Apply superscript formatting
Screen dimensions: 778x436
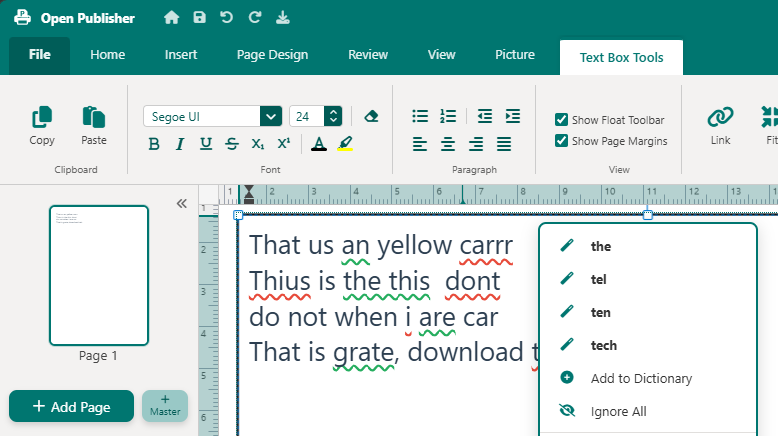point(283,144)
